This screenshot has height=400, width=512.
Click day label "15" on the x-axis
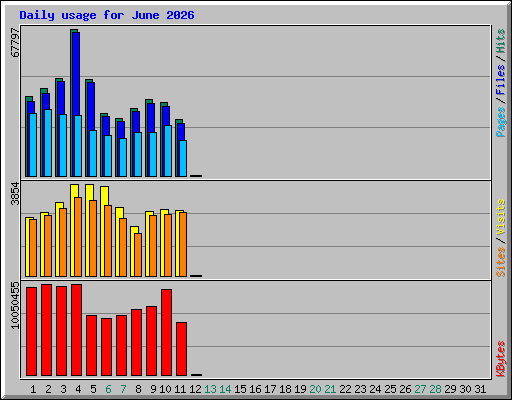coord(240,389)
